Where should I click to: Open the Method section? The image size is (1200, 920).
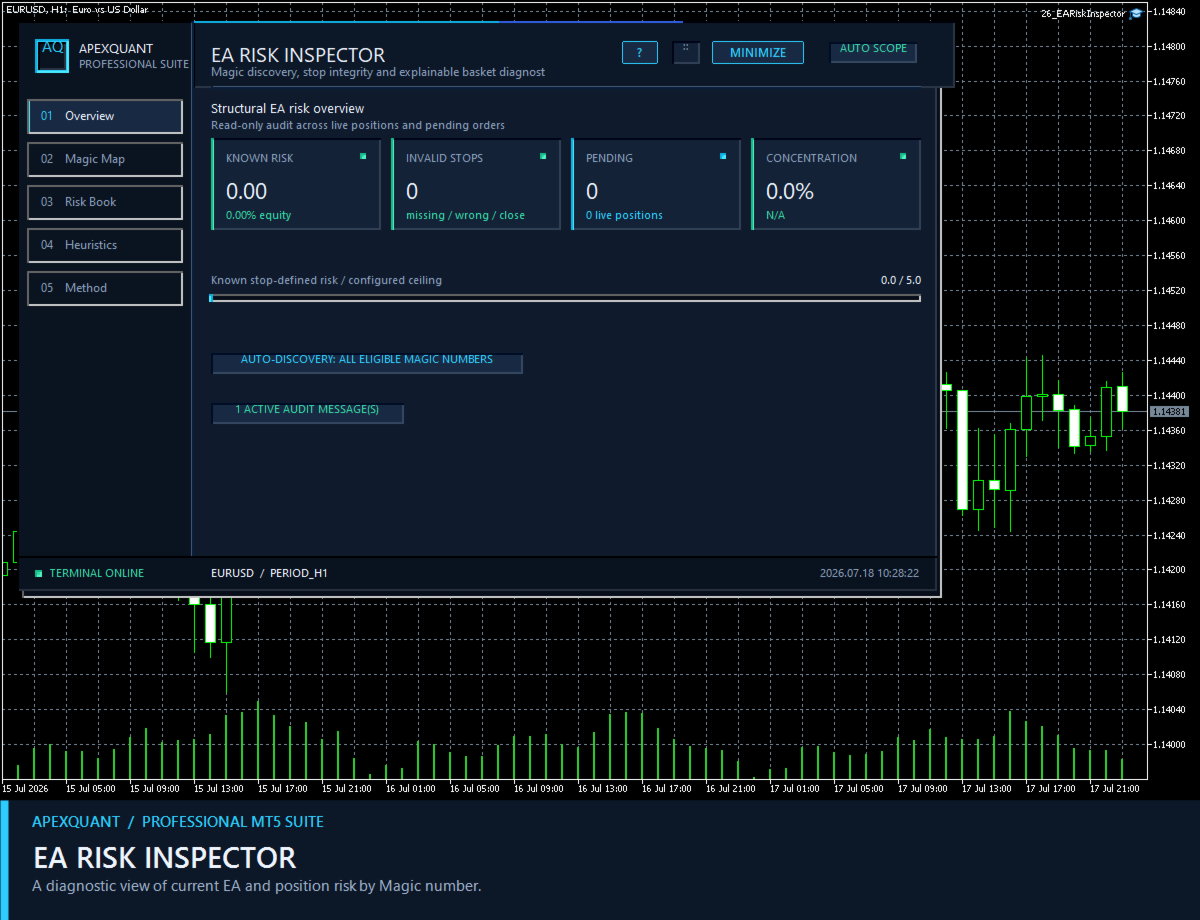(105, 288)
